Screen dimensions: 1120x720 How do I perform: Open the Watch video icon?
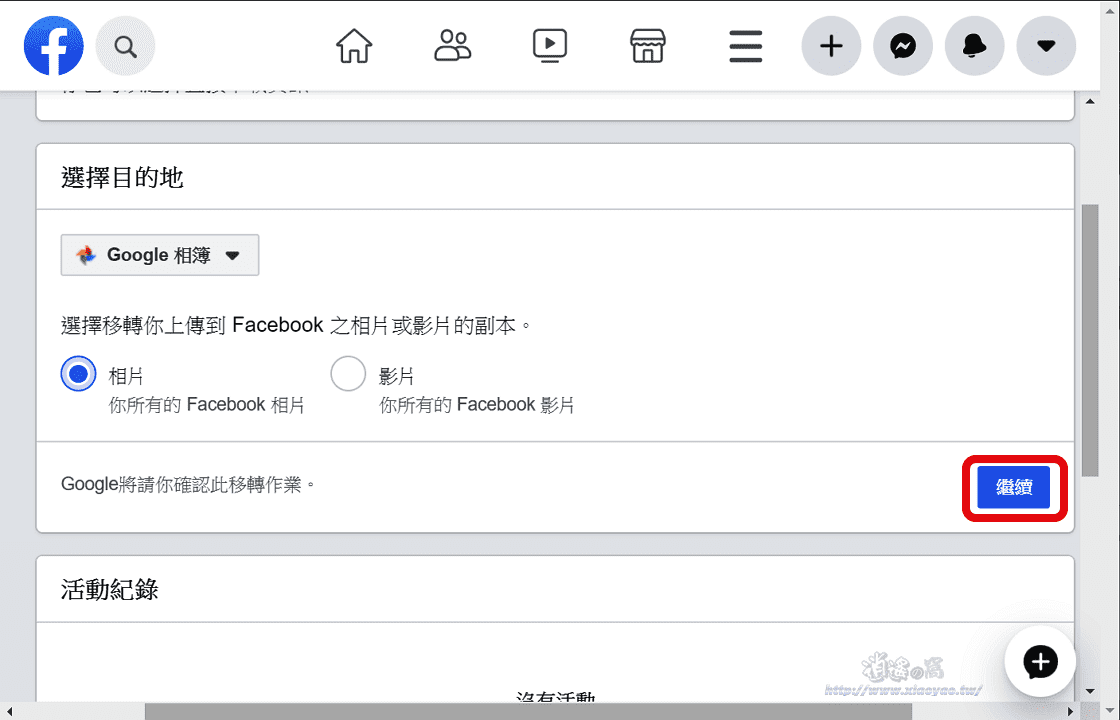pos(550,46)
